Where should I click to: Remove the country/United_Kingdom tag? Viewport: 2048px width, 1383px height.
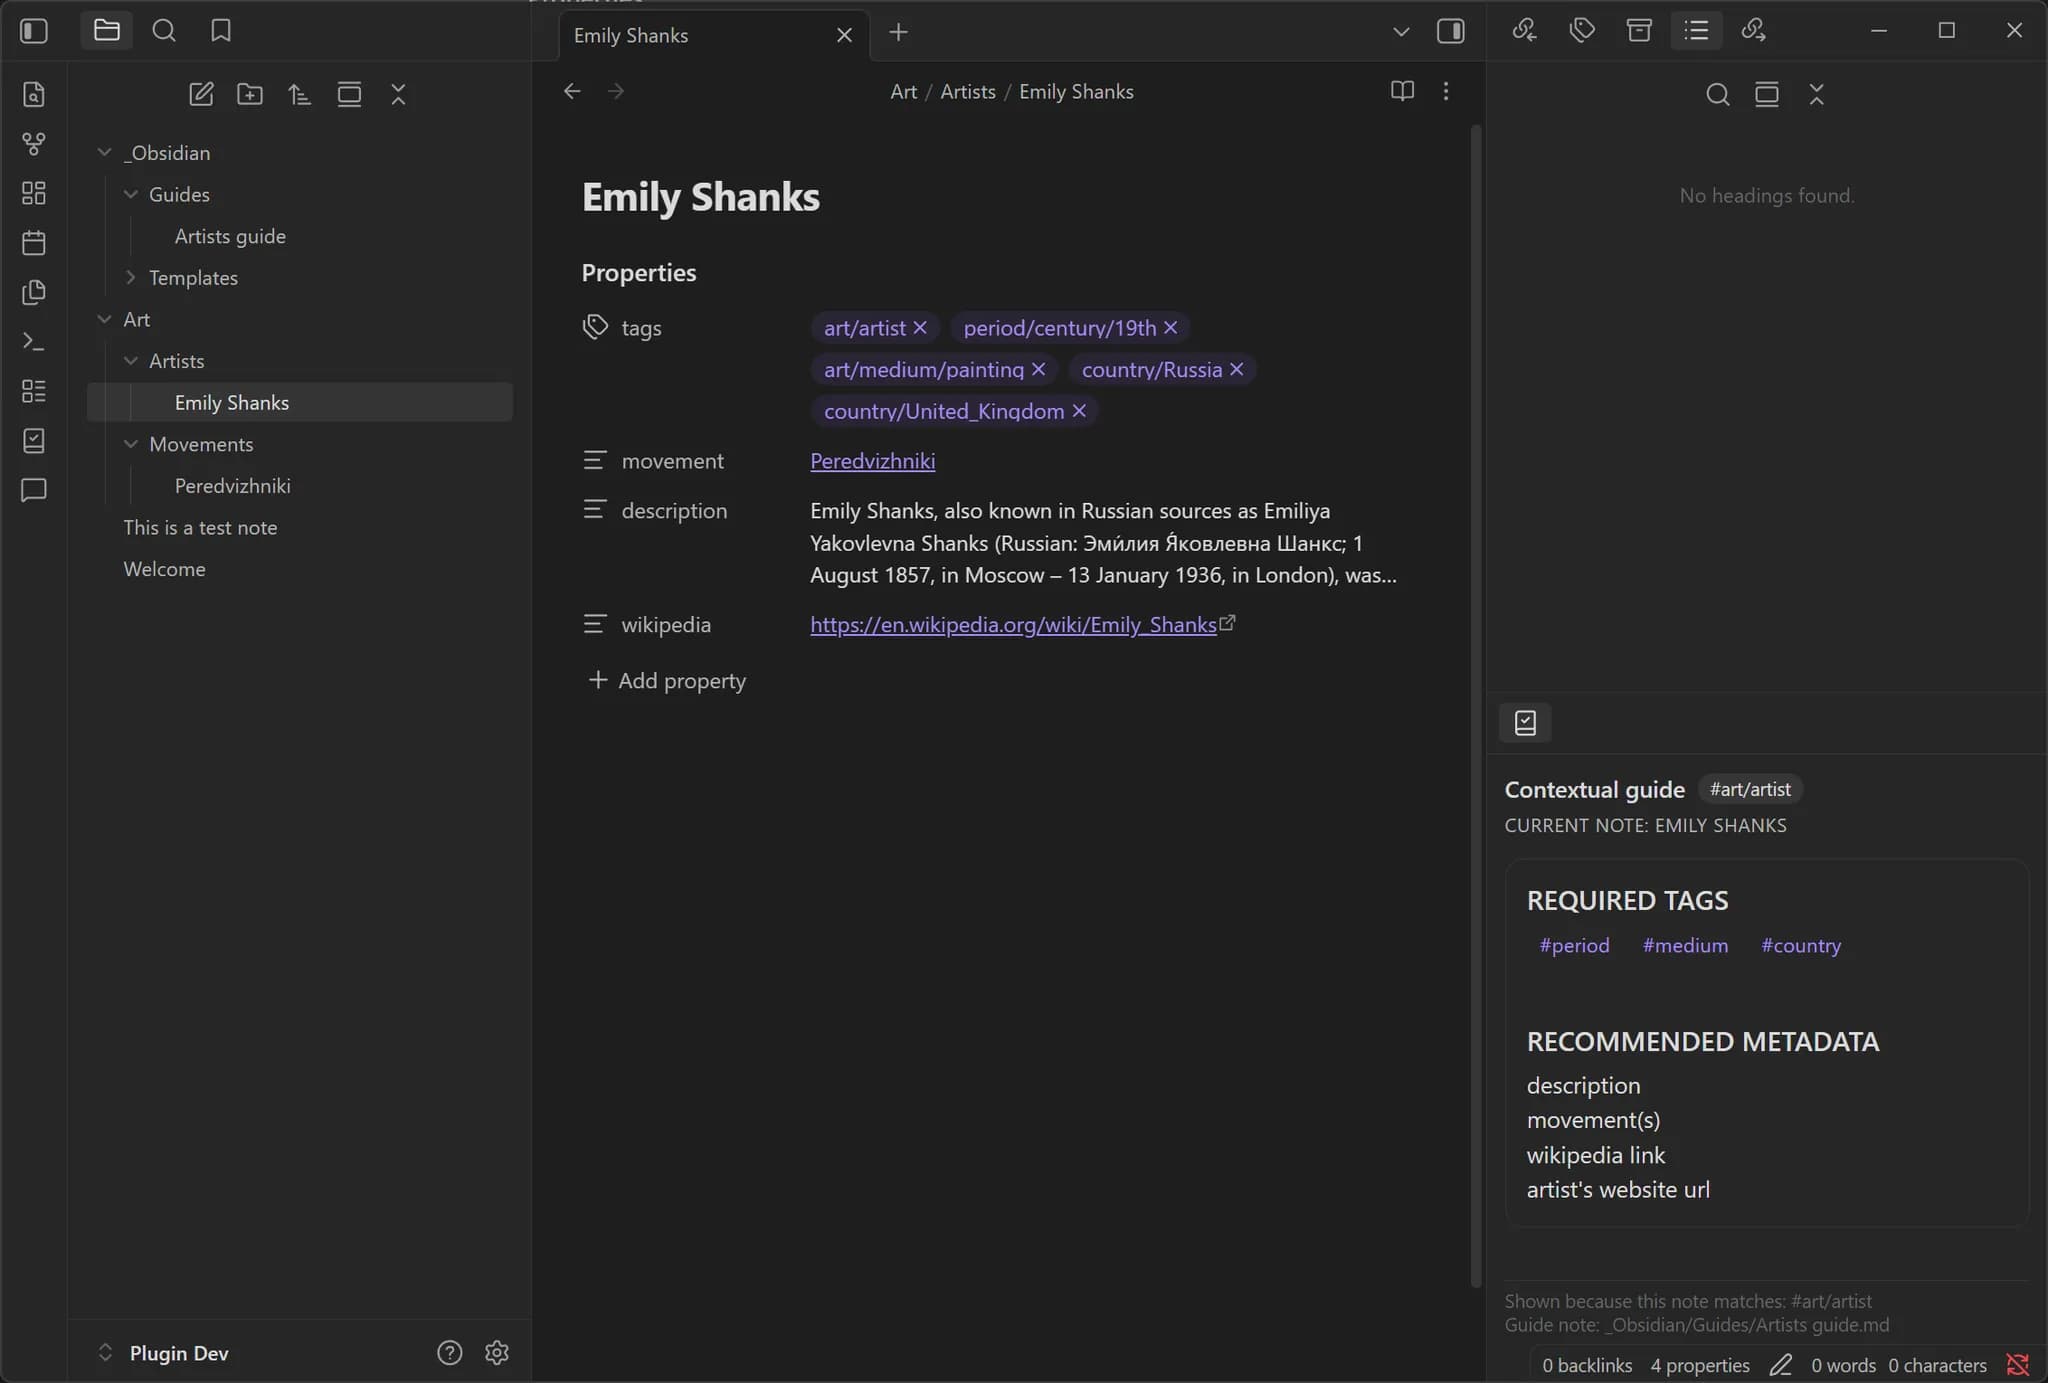pyautogui.click(x=1079, y=411)
